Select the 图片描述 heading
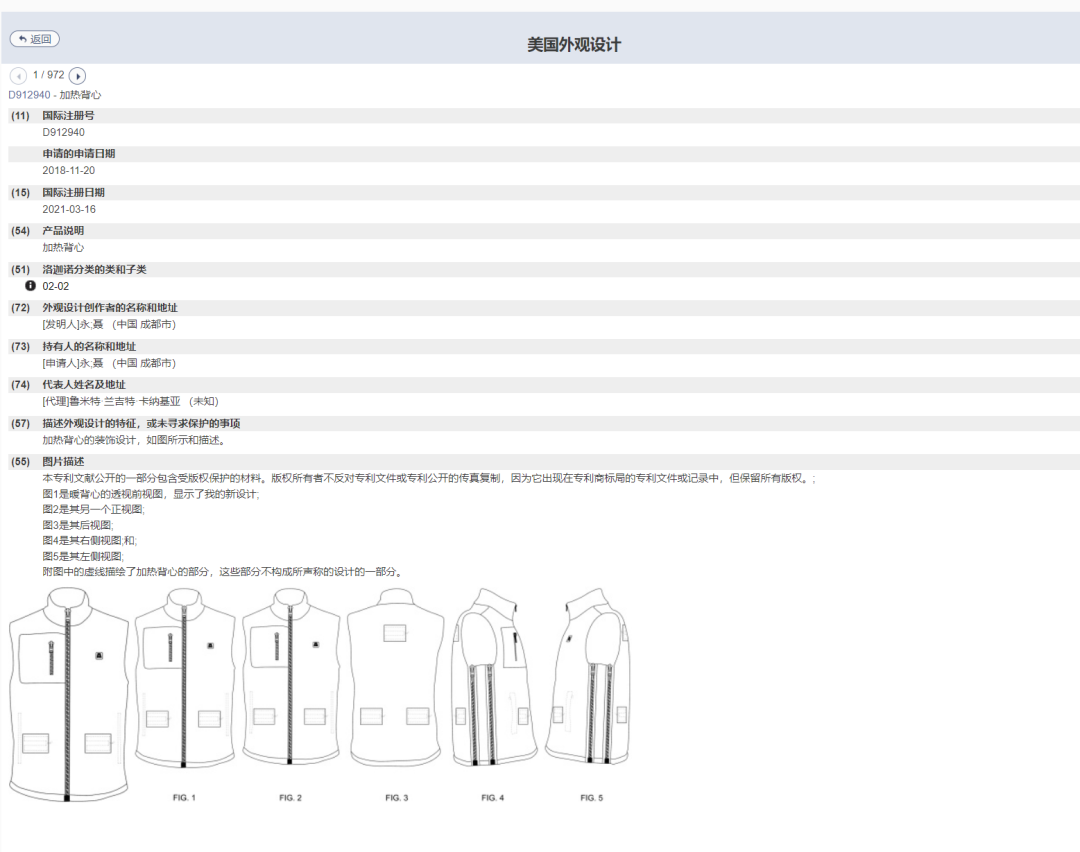The height and width of the screenshot is (852, 1080). point(63,461)
